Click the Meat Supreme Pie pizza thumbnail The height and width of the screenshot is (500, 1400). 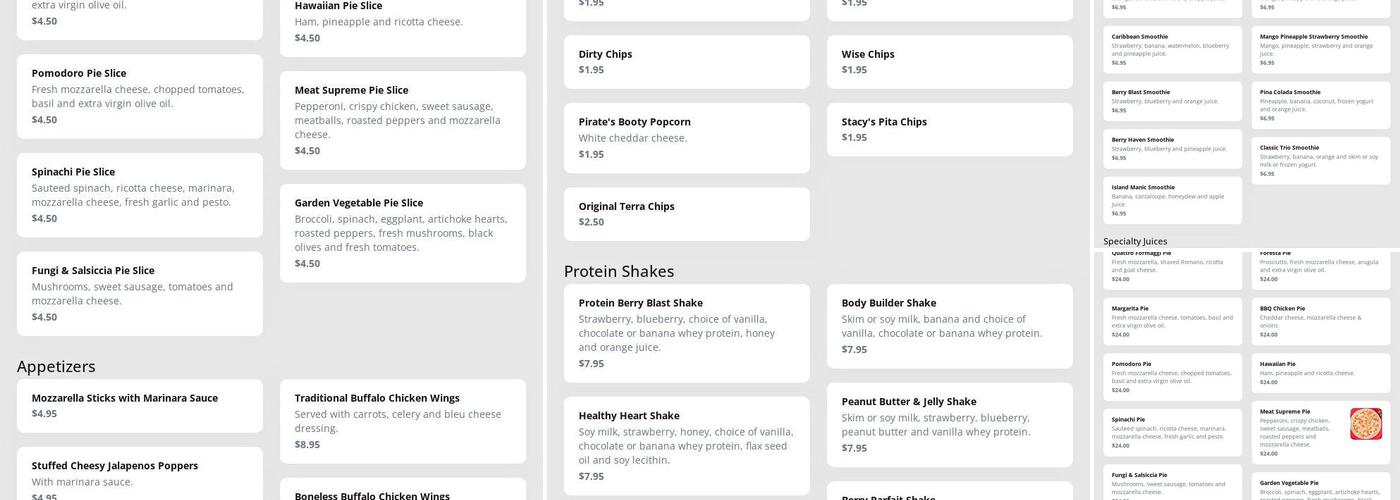1365,424
